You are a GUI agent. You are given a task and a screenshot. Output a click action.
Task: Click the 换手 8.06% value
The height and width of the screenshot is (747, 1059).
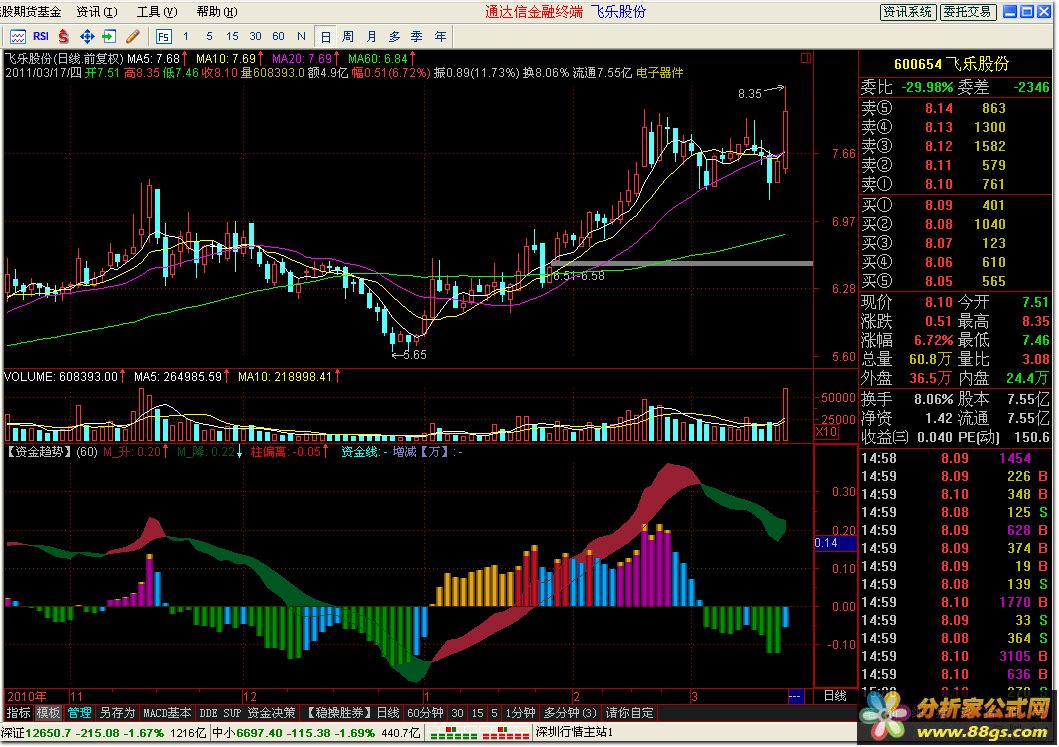(933, 399)
